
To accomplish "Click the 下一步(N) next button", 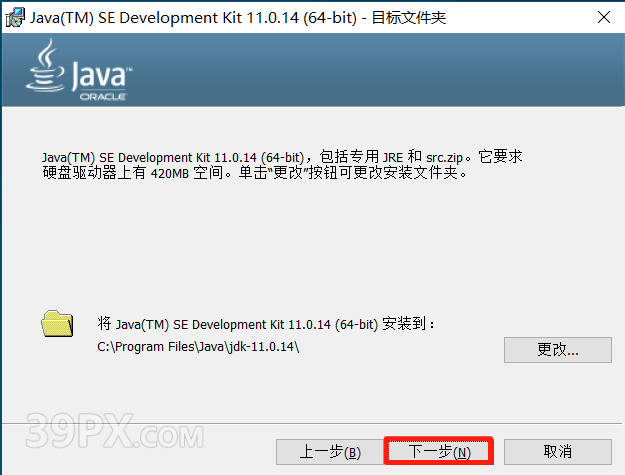I will coord(438,451).
